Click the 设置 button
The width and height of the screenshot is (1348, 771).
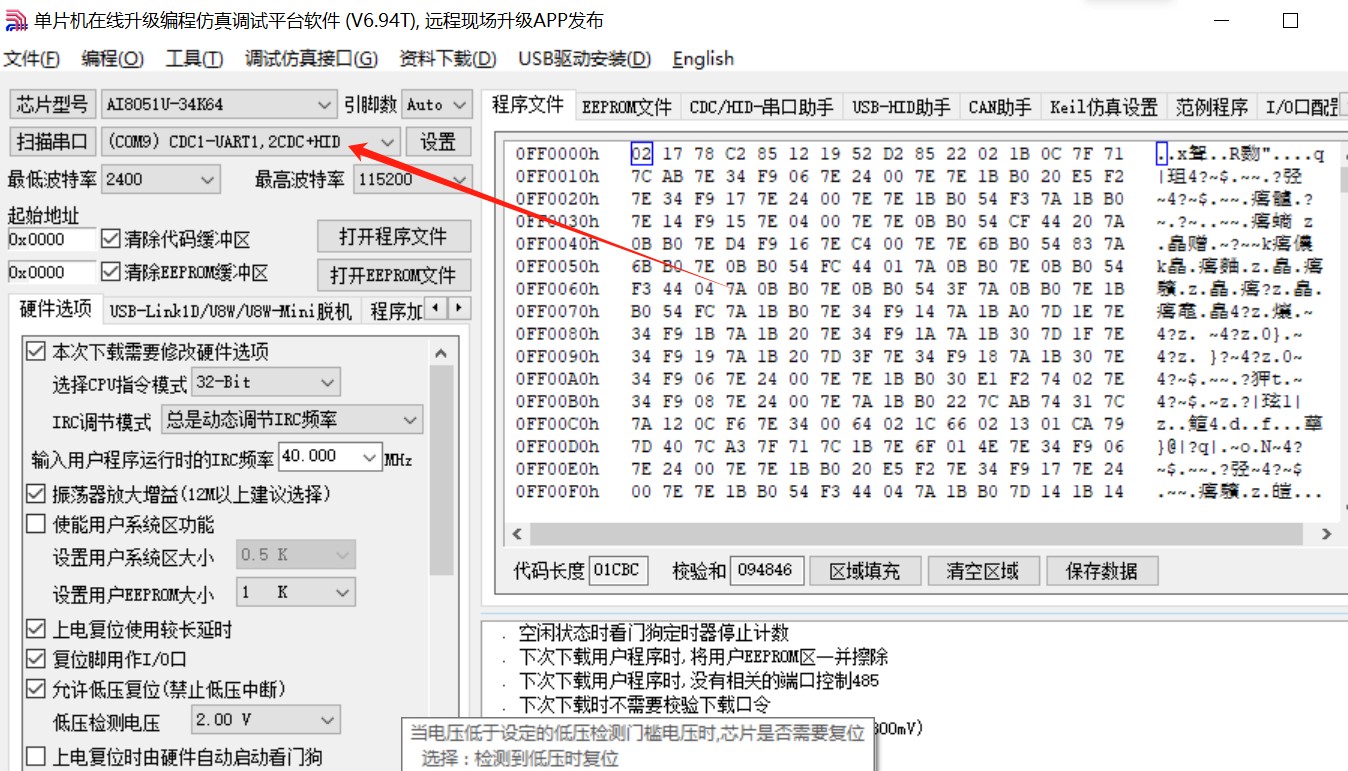(x=437, y=141)
